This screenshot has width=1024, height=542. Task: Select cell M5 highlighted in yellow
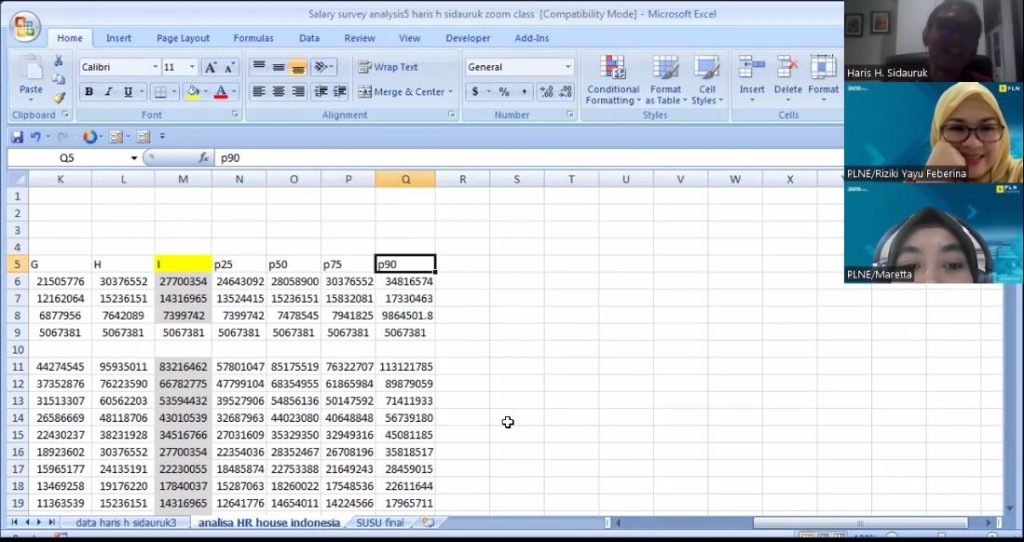point(183,264)
